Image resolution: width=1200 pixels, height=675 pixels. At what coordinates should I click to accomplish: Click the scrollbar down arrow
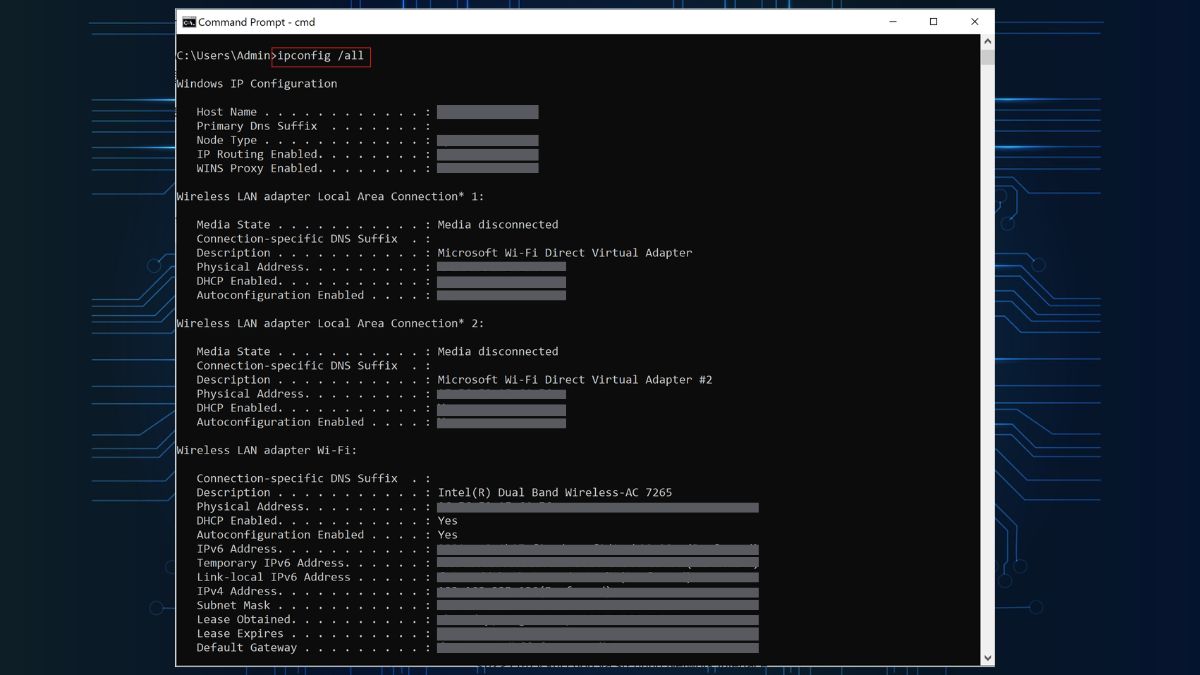point(988,658)
